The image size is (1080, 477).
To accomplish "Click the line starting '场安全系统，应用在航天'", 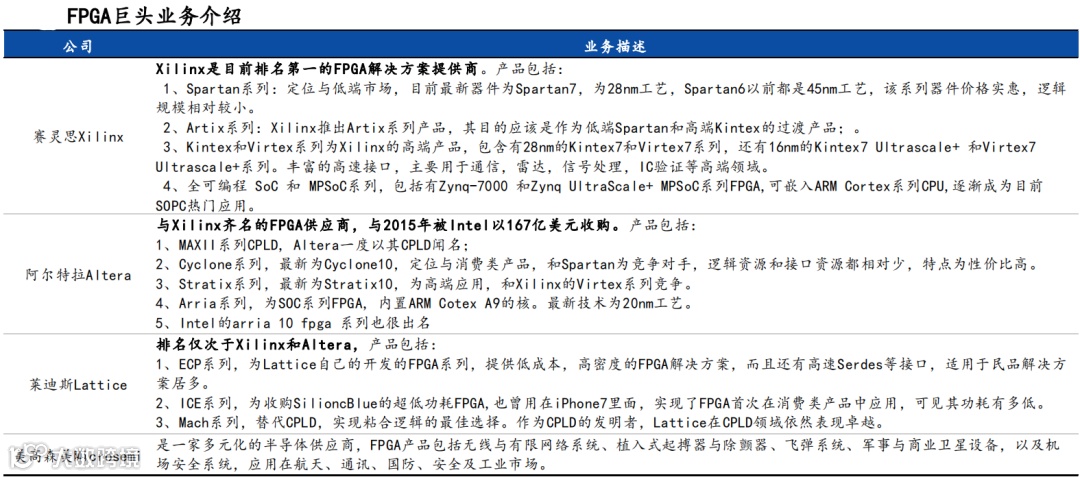I will coord(352,465).
